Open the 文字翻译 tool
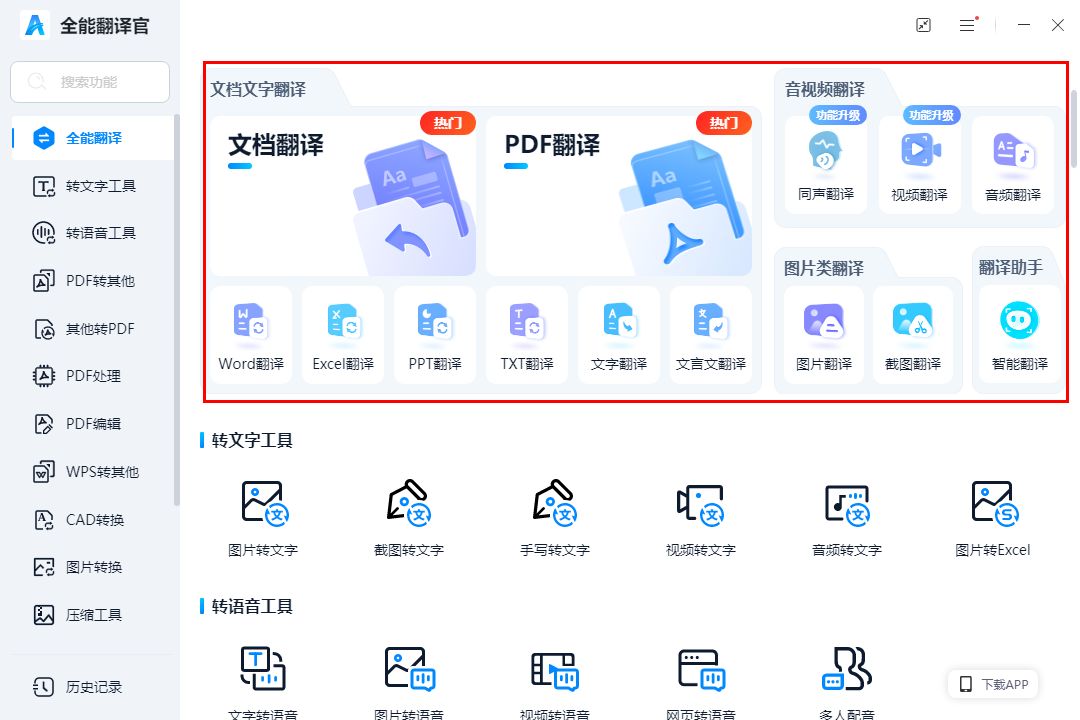The width and height of the screenshot is (1080, 720). pos(619,335)
